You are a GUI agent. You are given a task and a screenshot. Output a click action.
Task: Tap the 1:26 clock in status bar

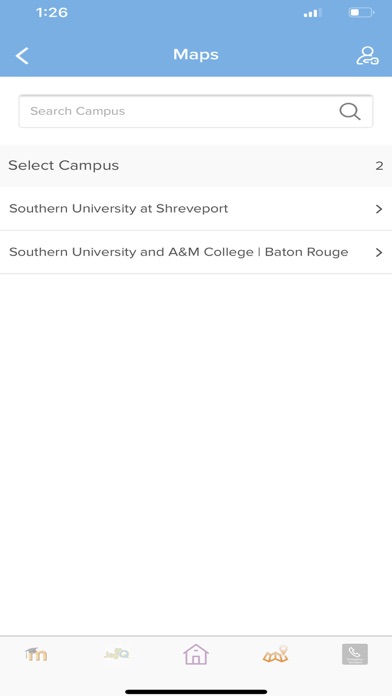[51, 13]
